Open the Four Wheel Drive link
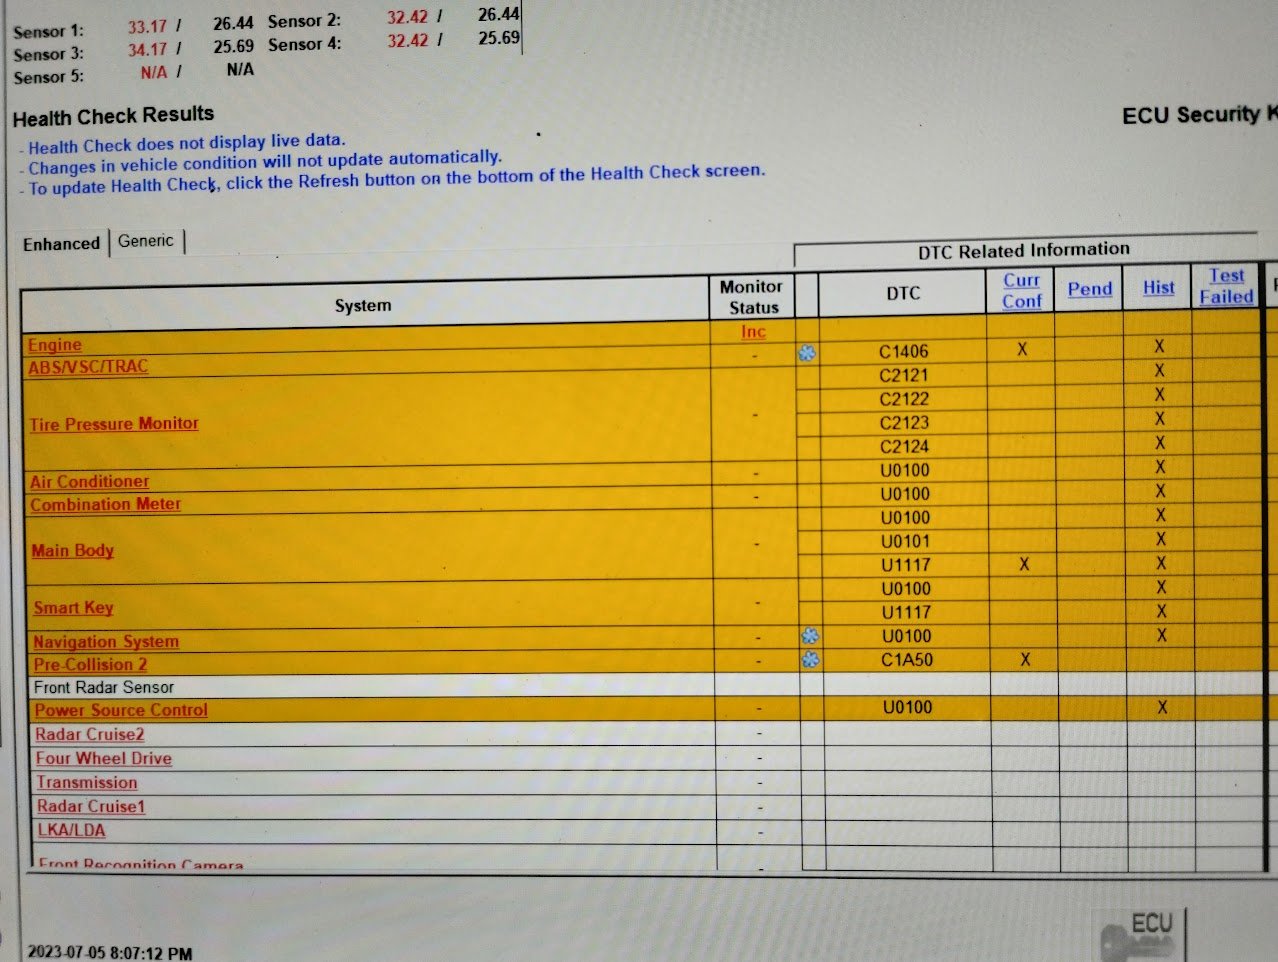Viewport: 1278px width, 962px height. (x=104, y=759)
